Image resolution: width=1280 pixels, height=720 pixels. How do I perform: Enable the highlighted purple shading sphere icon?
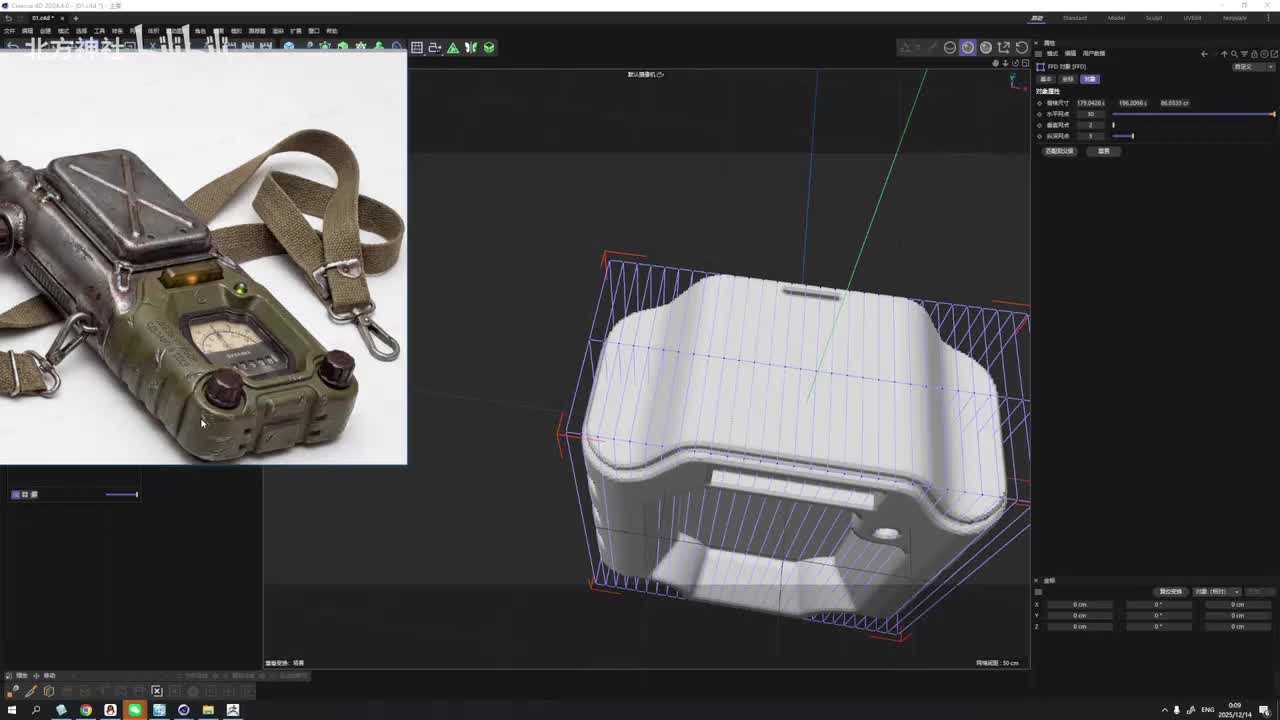[x=967, y=47]
